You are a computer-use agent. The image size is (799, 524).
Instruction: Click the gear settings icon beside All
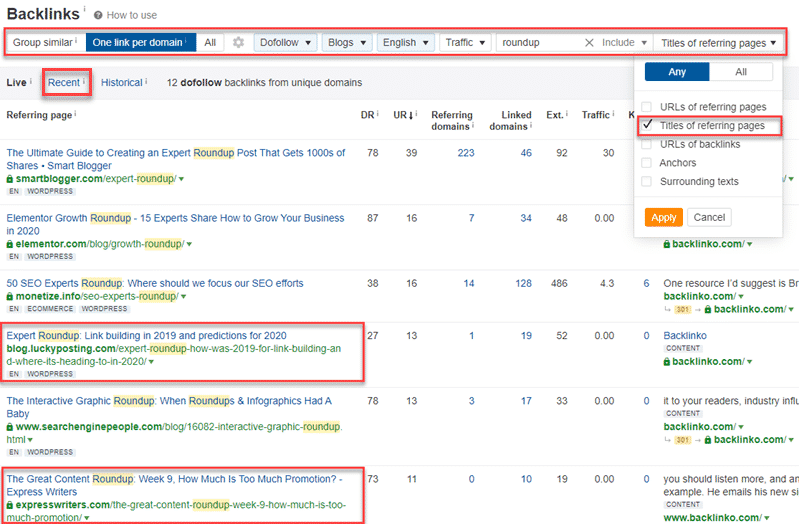238,43
